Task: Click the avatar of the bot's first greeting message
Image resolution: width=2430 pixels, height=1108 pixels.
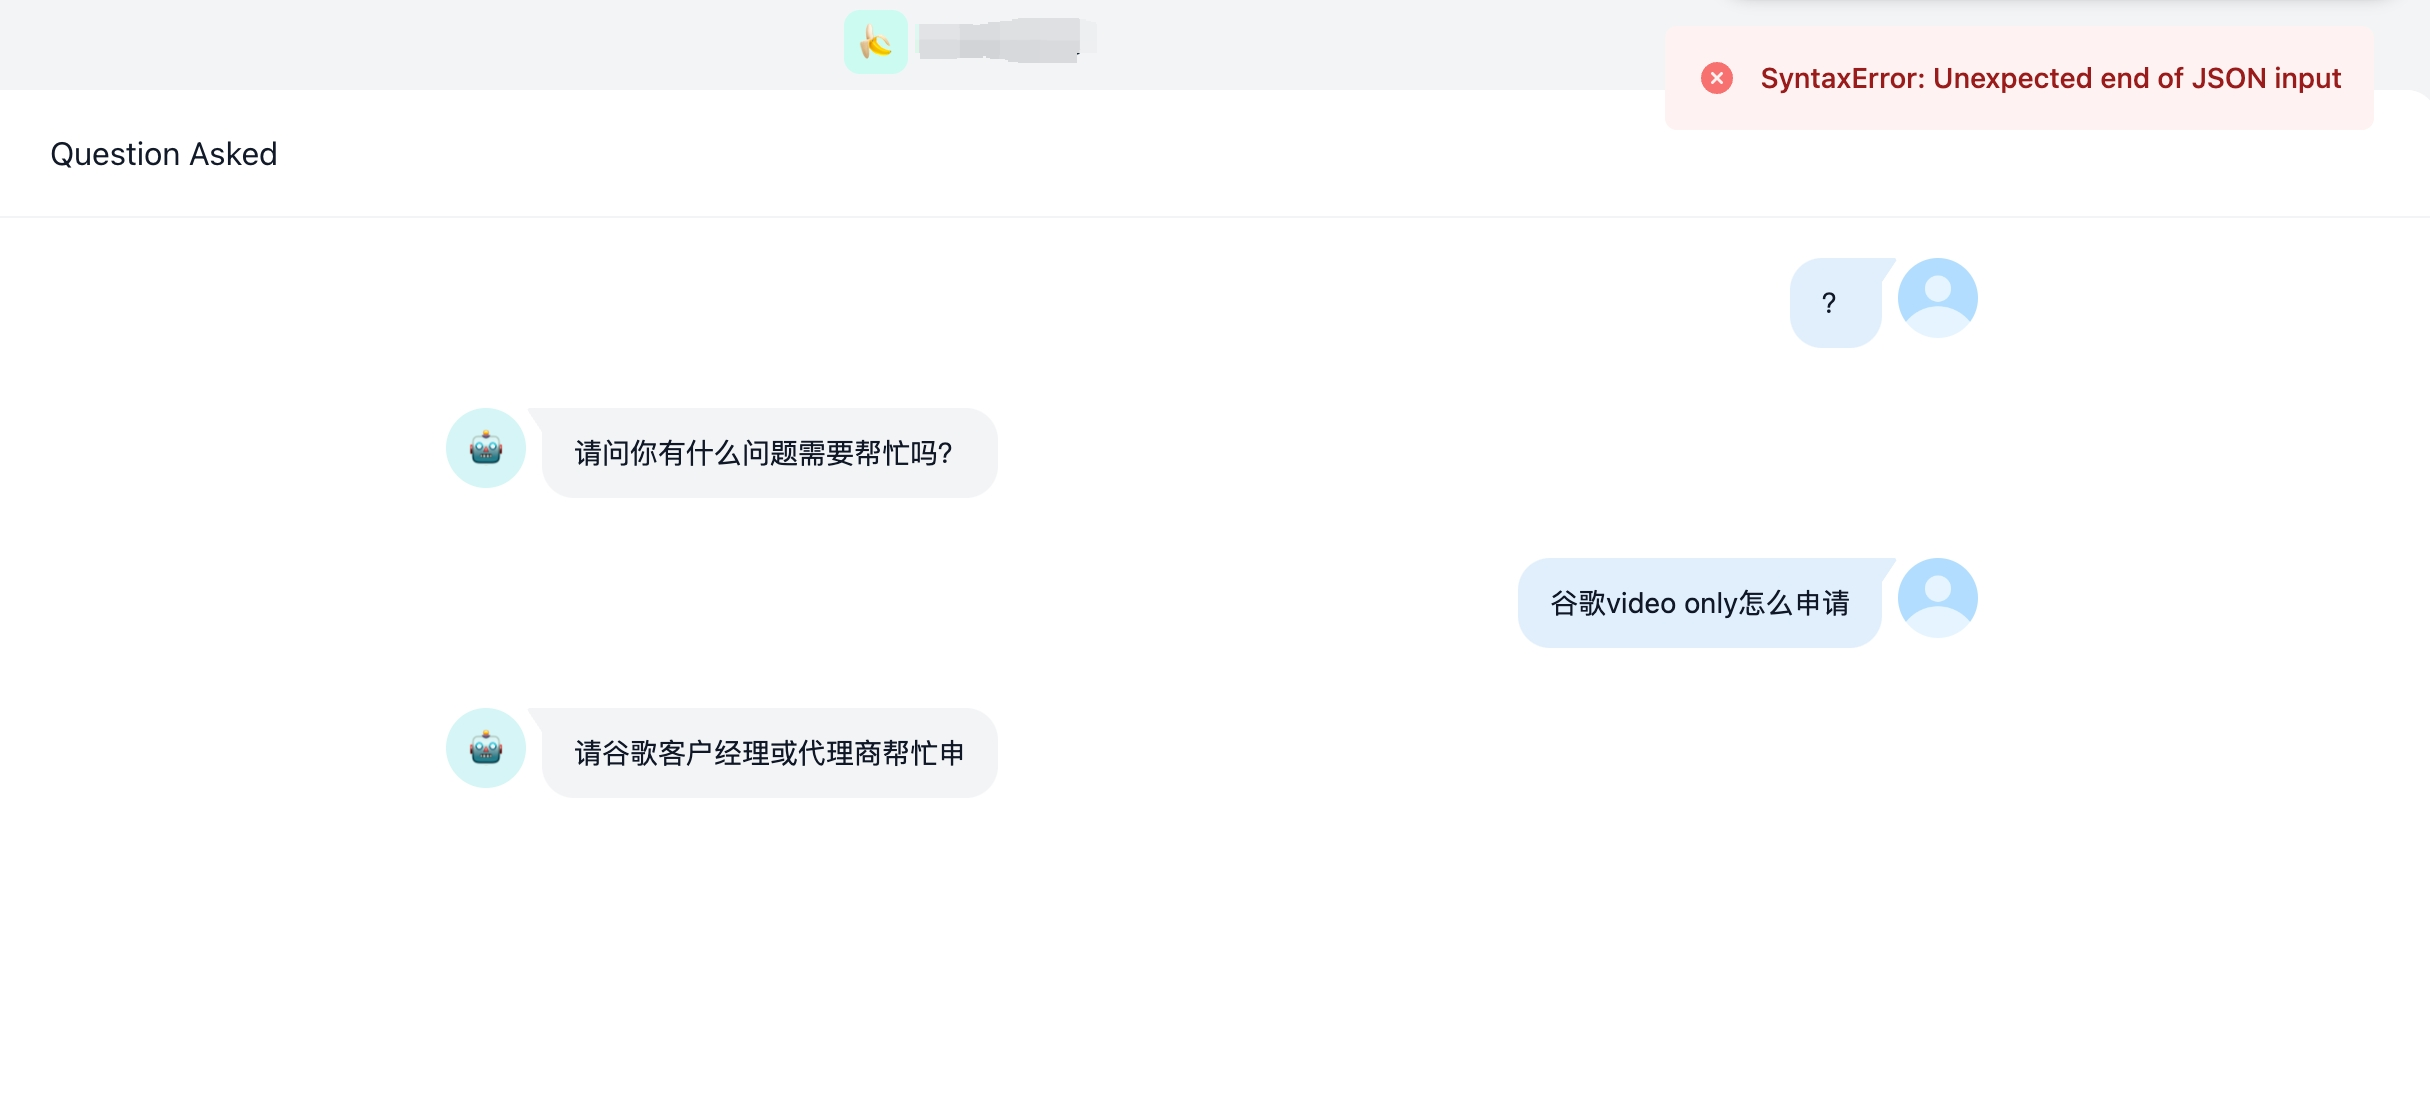Action: pyautogui.click(x=485, y=448)
